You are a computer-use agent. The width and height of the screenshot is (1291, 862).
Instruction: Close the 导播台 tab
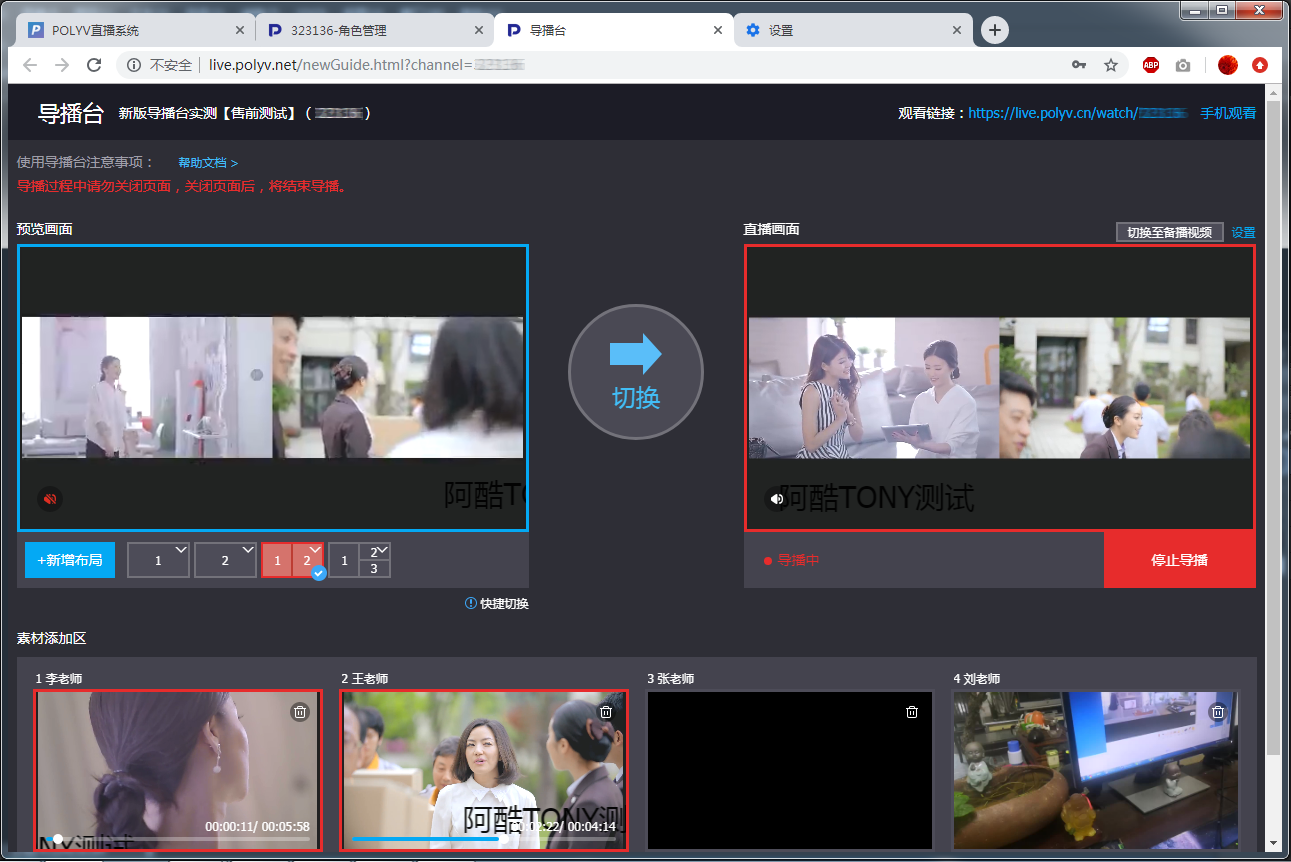(718, 30)
